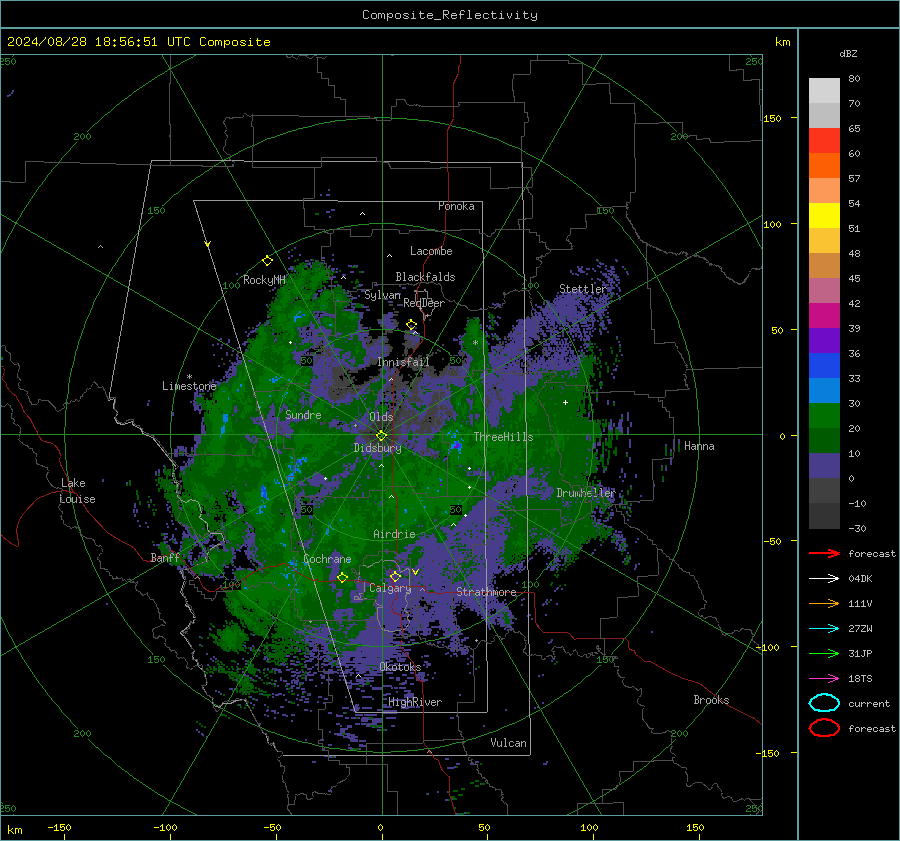Click the Okotoks label

point(400,667)
